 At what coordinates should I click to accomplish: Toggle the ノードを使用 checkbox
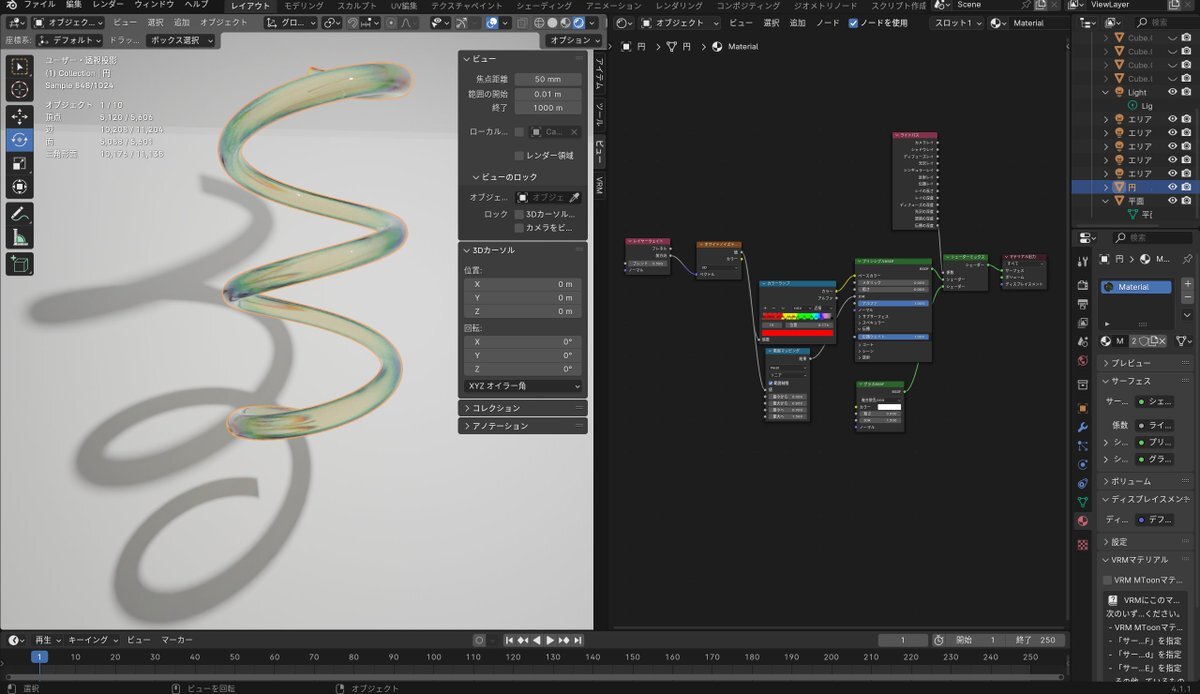point(853,22)
